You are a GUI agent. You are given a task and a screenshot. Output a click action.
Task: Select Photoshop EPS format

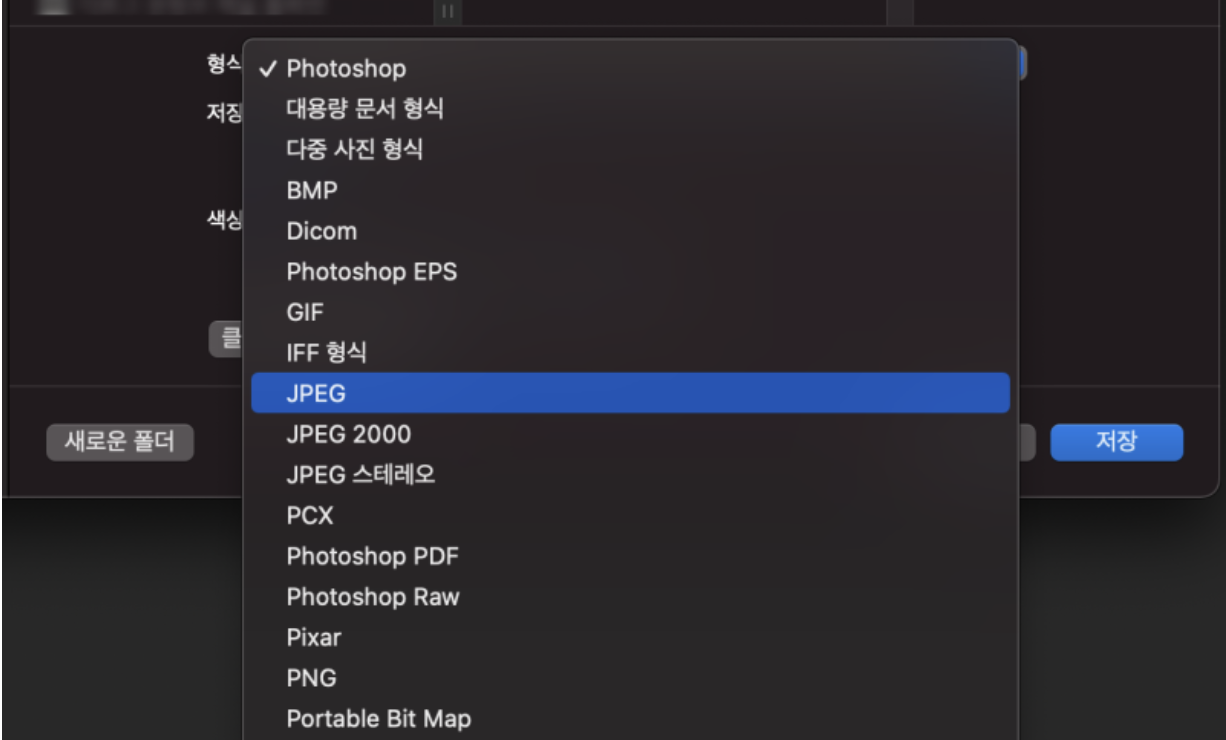371,271
